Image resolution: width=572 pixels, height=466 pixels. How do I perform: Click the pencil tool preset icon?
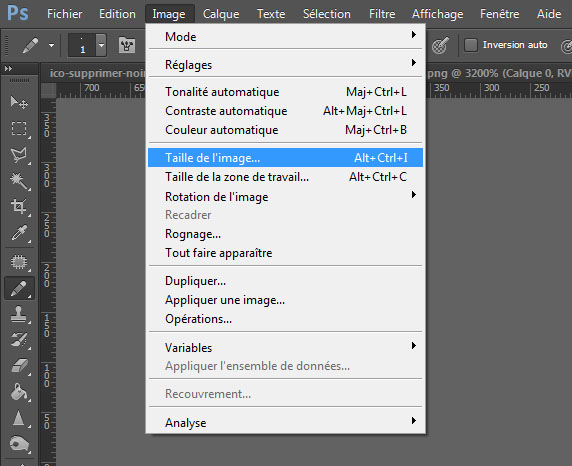tap(30, 46)
